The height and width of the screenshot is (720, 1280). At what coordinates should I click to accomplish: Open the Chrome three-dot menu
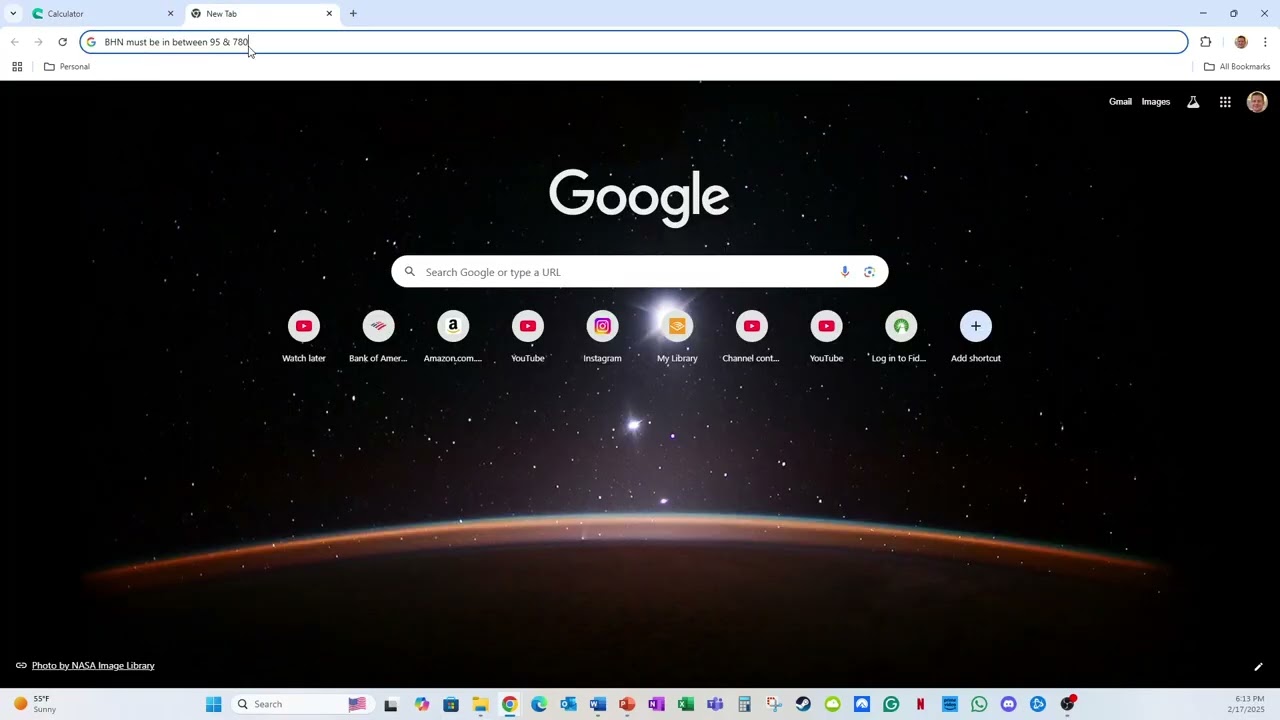coord(1265,42)
